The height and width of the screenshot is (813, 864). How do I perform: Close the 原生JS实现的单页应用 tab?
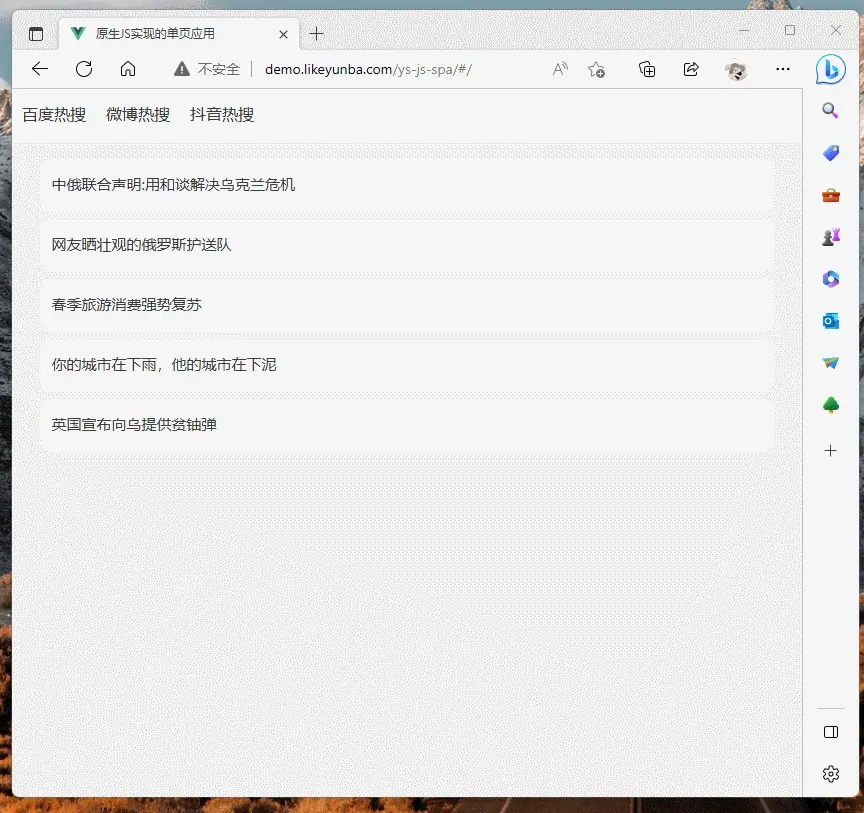coord(283,34)
